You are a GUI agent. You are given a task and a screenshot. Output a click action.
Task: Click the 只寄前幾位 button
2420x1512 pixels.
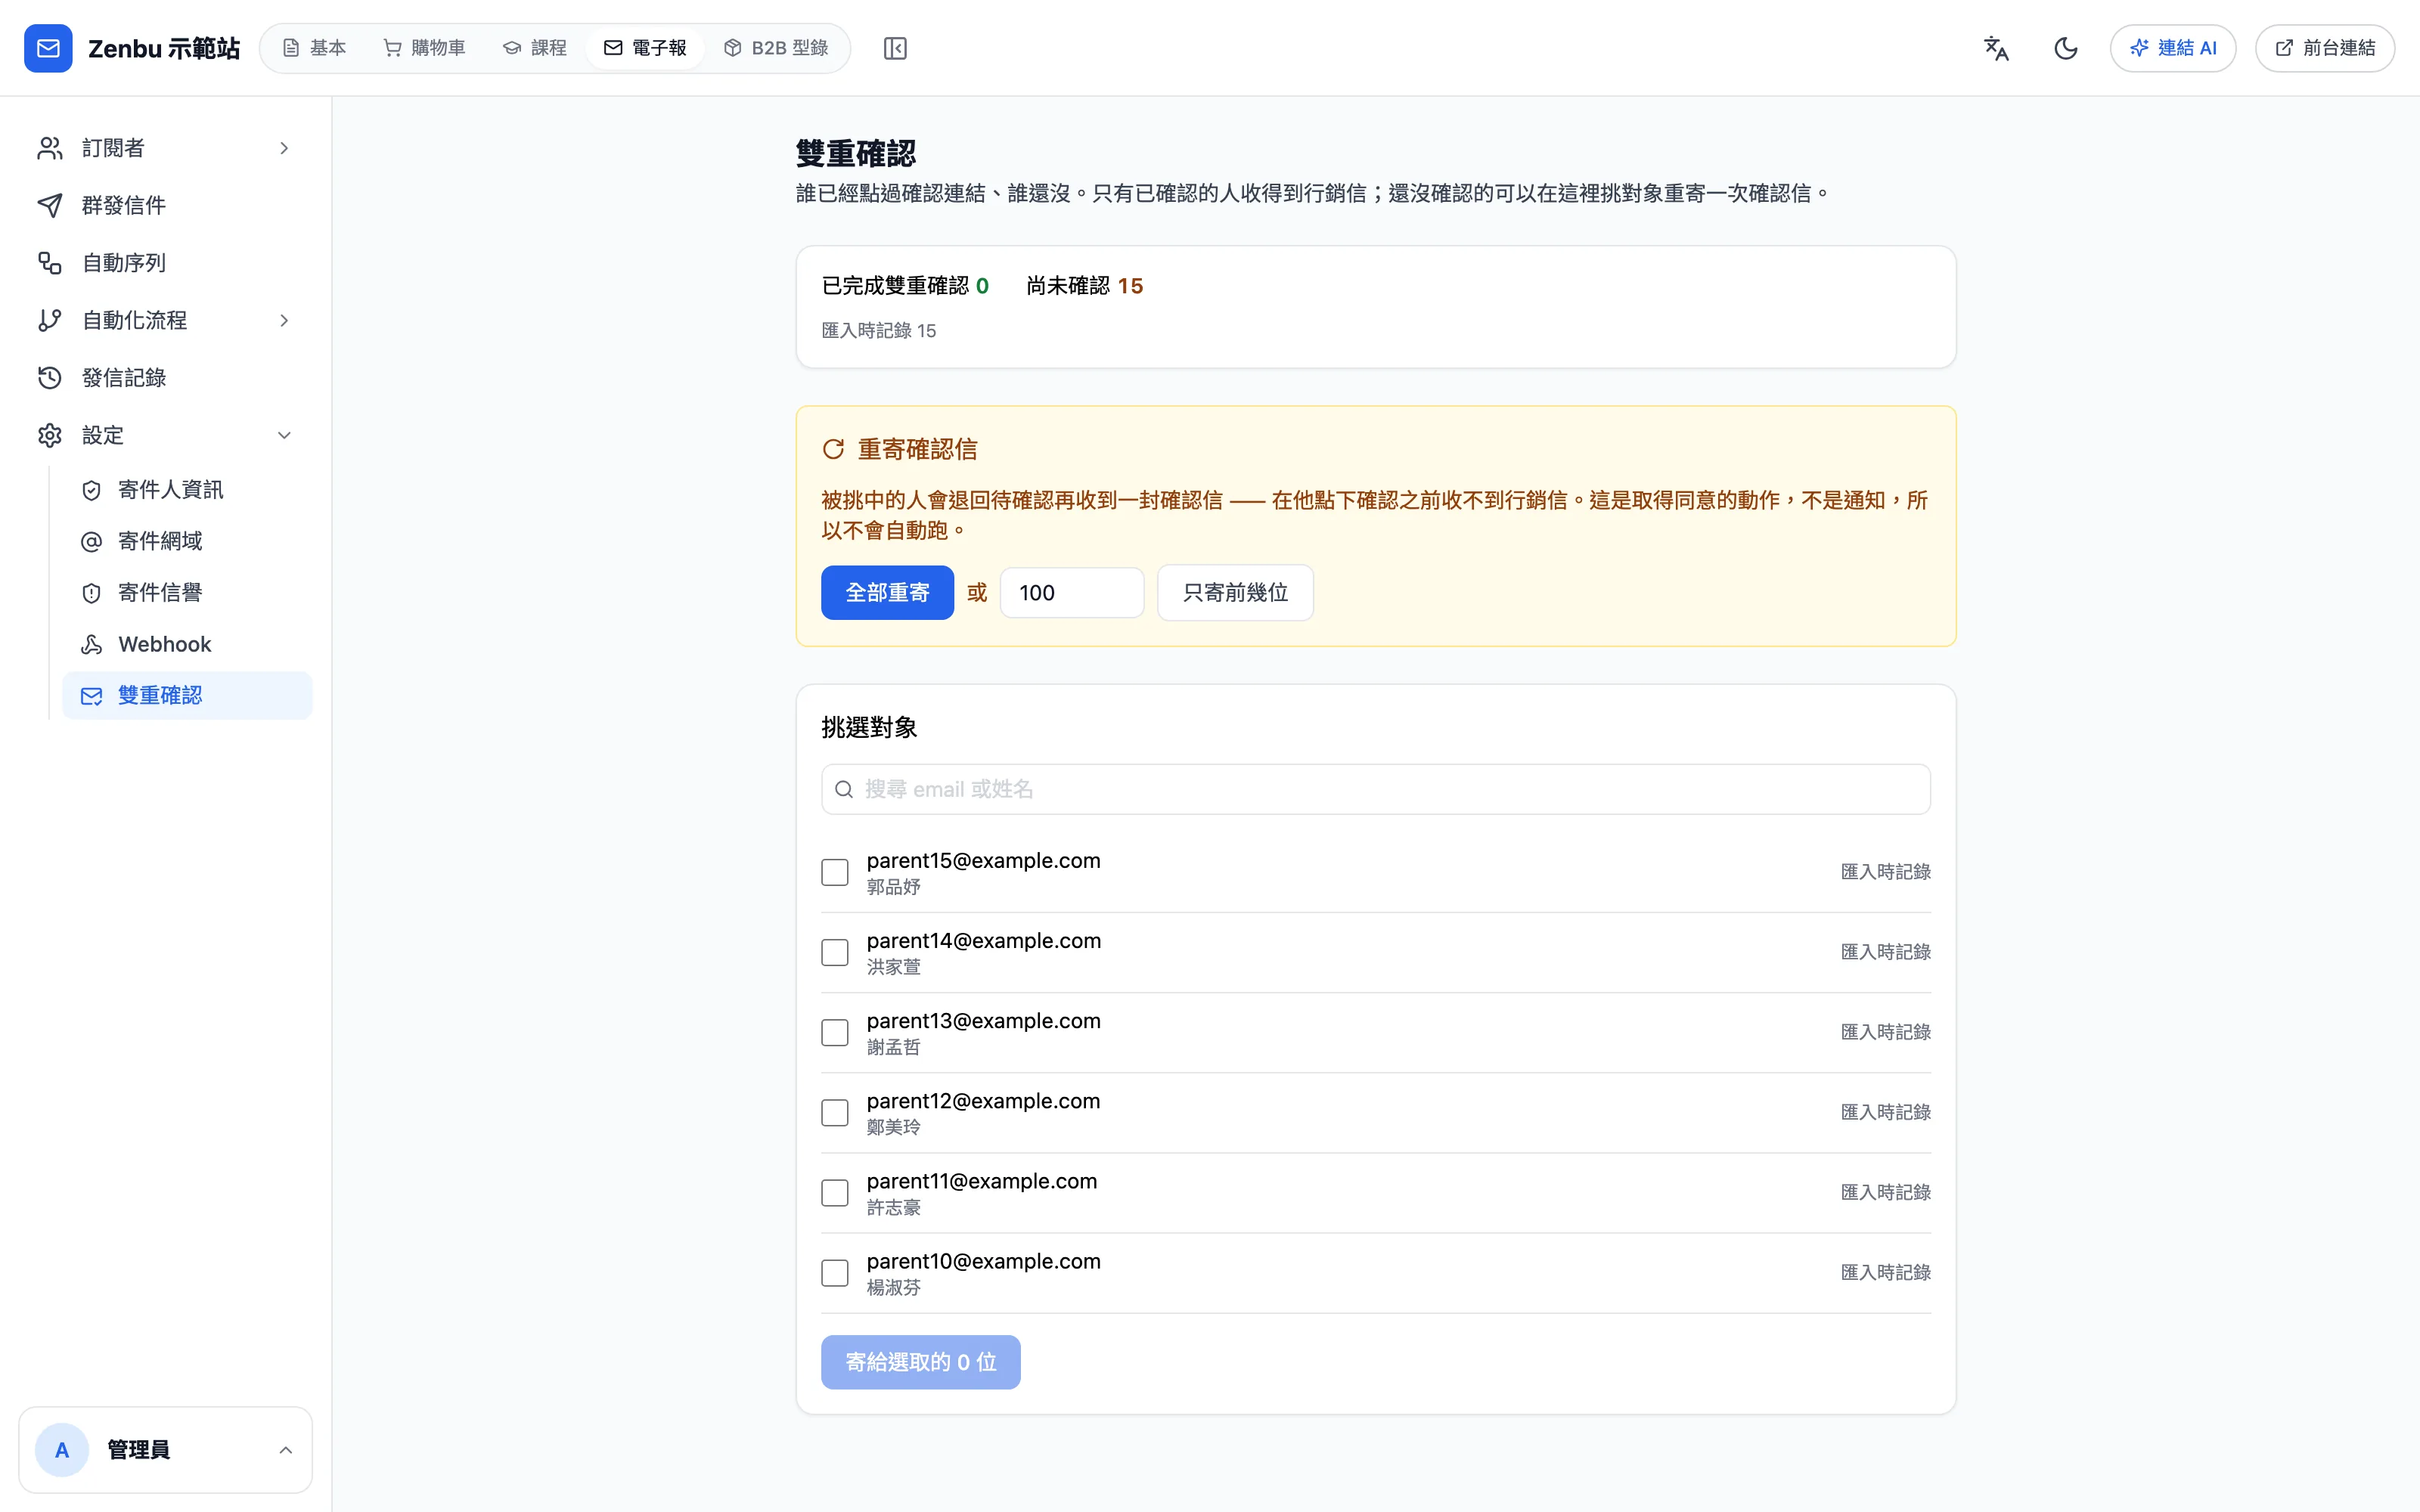pos(1235,593)
